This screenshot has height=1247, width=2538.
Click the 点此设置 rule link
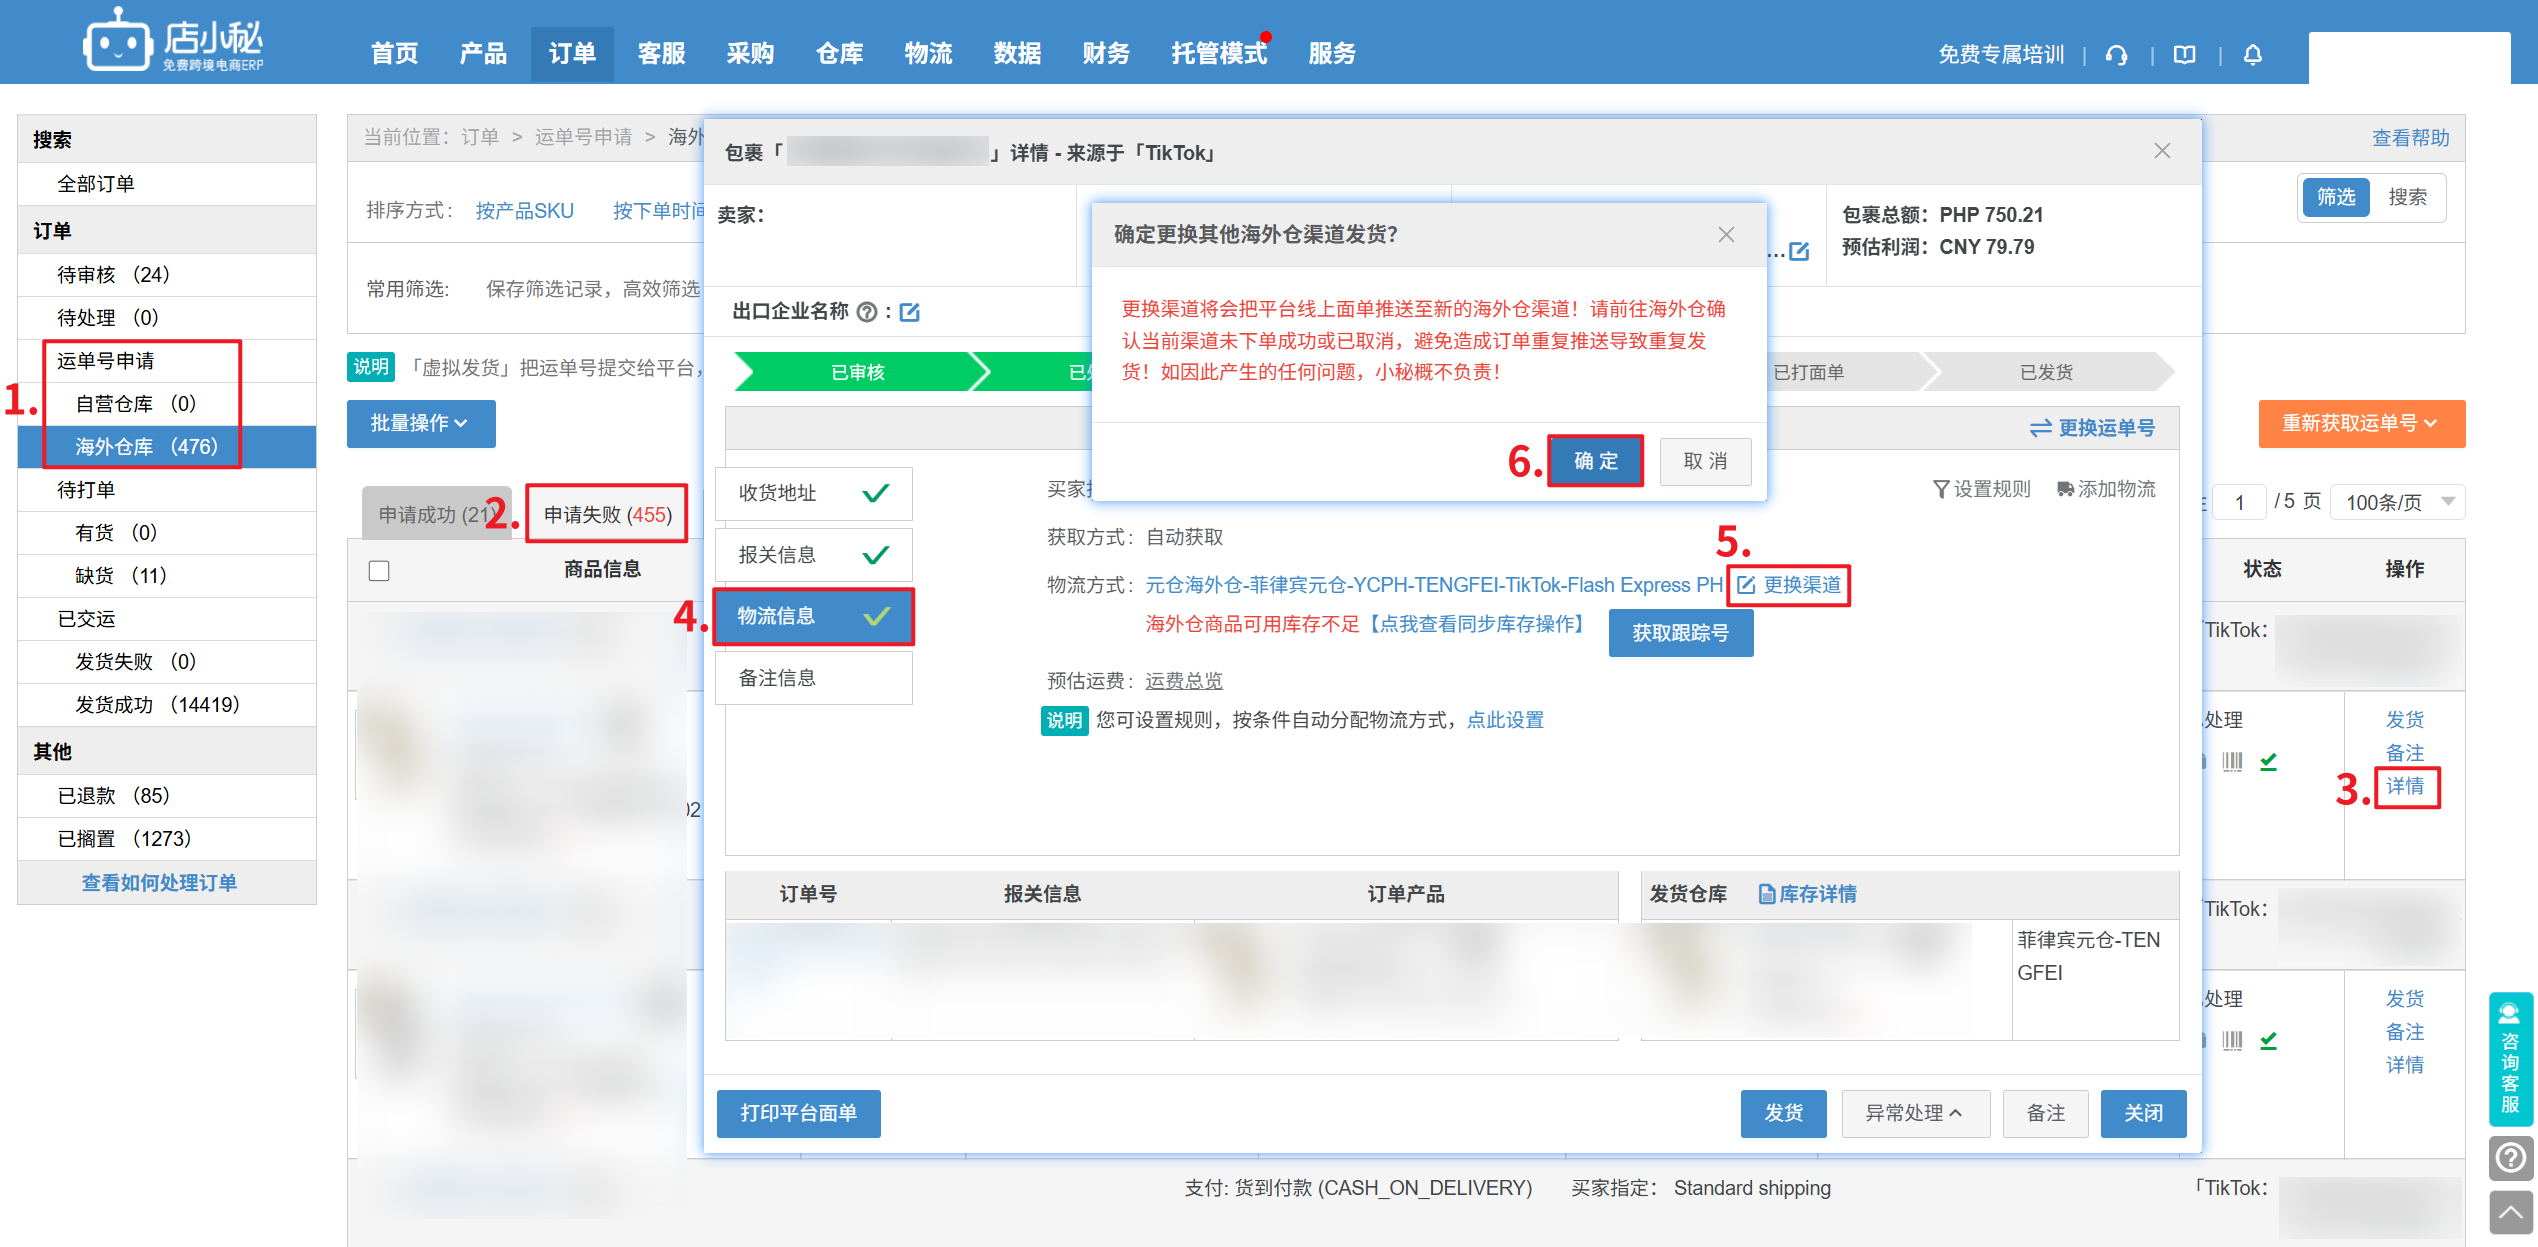tap(1505, 720)
